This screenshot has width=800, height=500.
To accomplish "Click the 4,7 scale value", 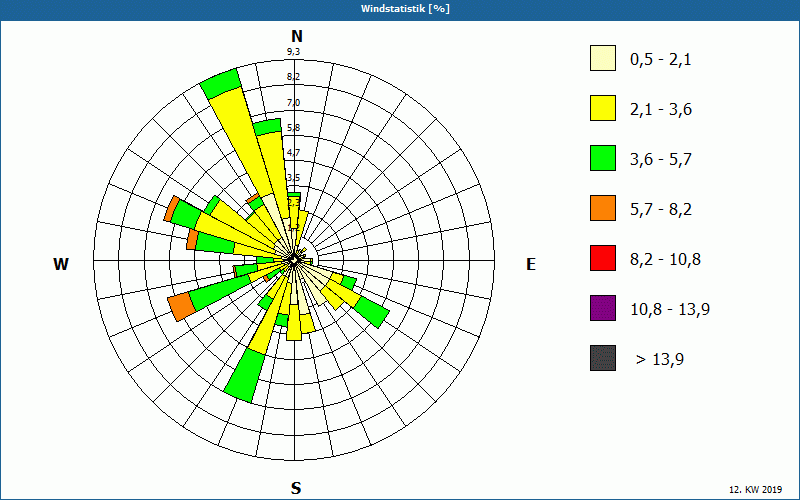I will point(293,152).
